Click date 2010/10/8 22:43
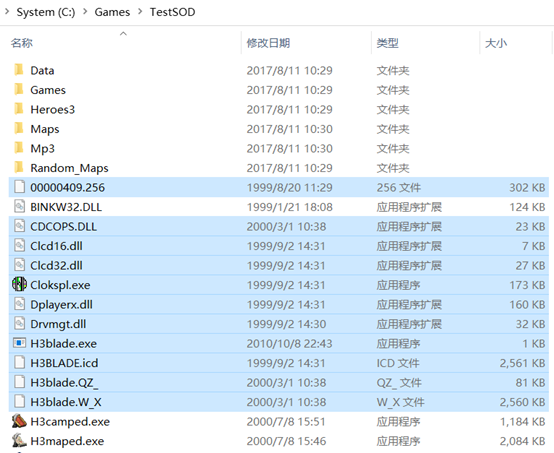554x453 pixels. (x=289, y=343)
